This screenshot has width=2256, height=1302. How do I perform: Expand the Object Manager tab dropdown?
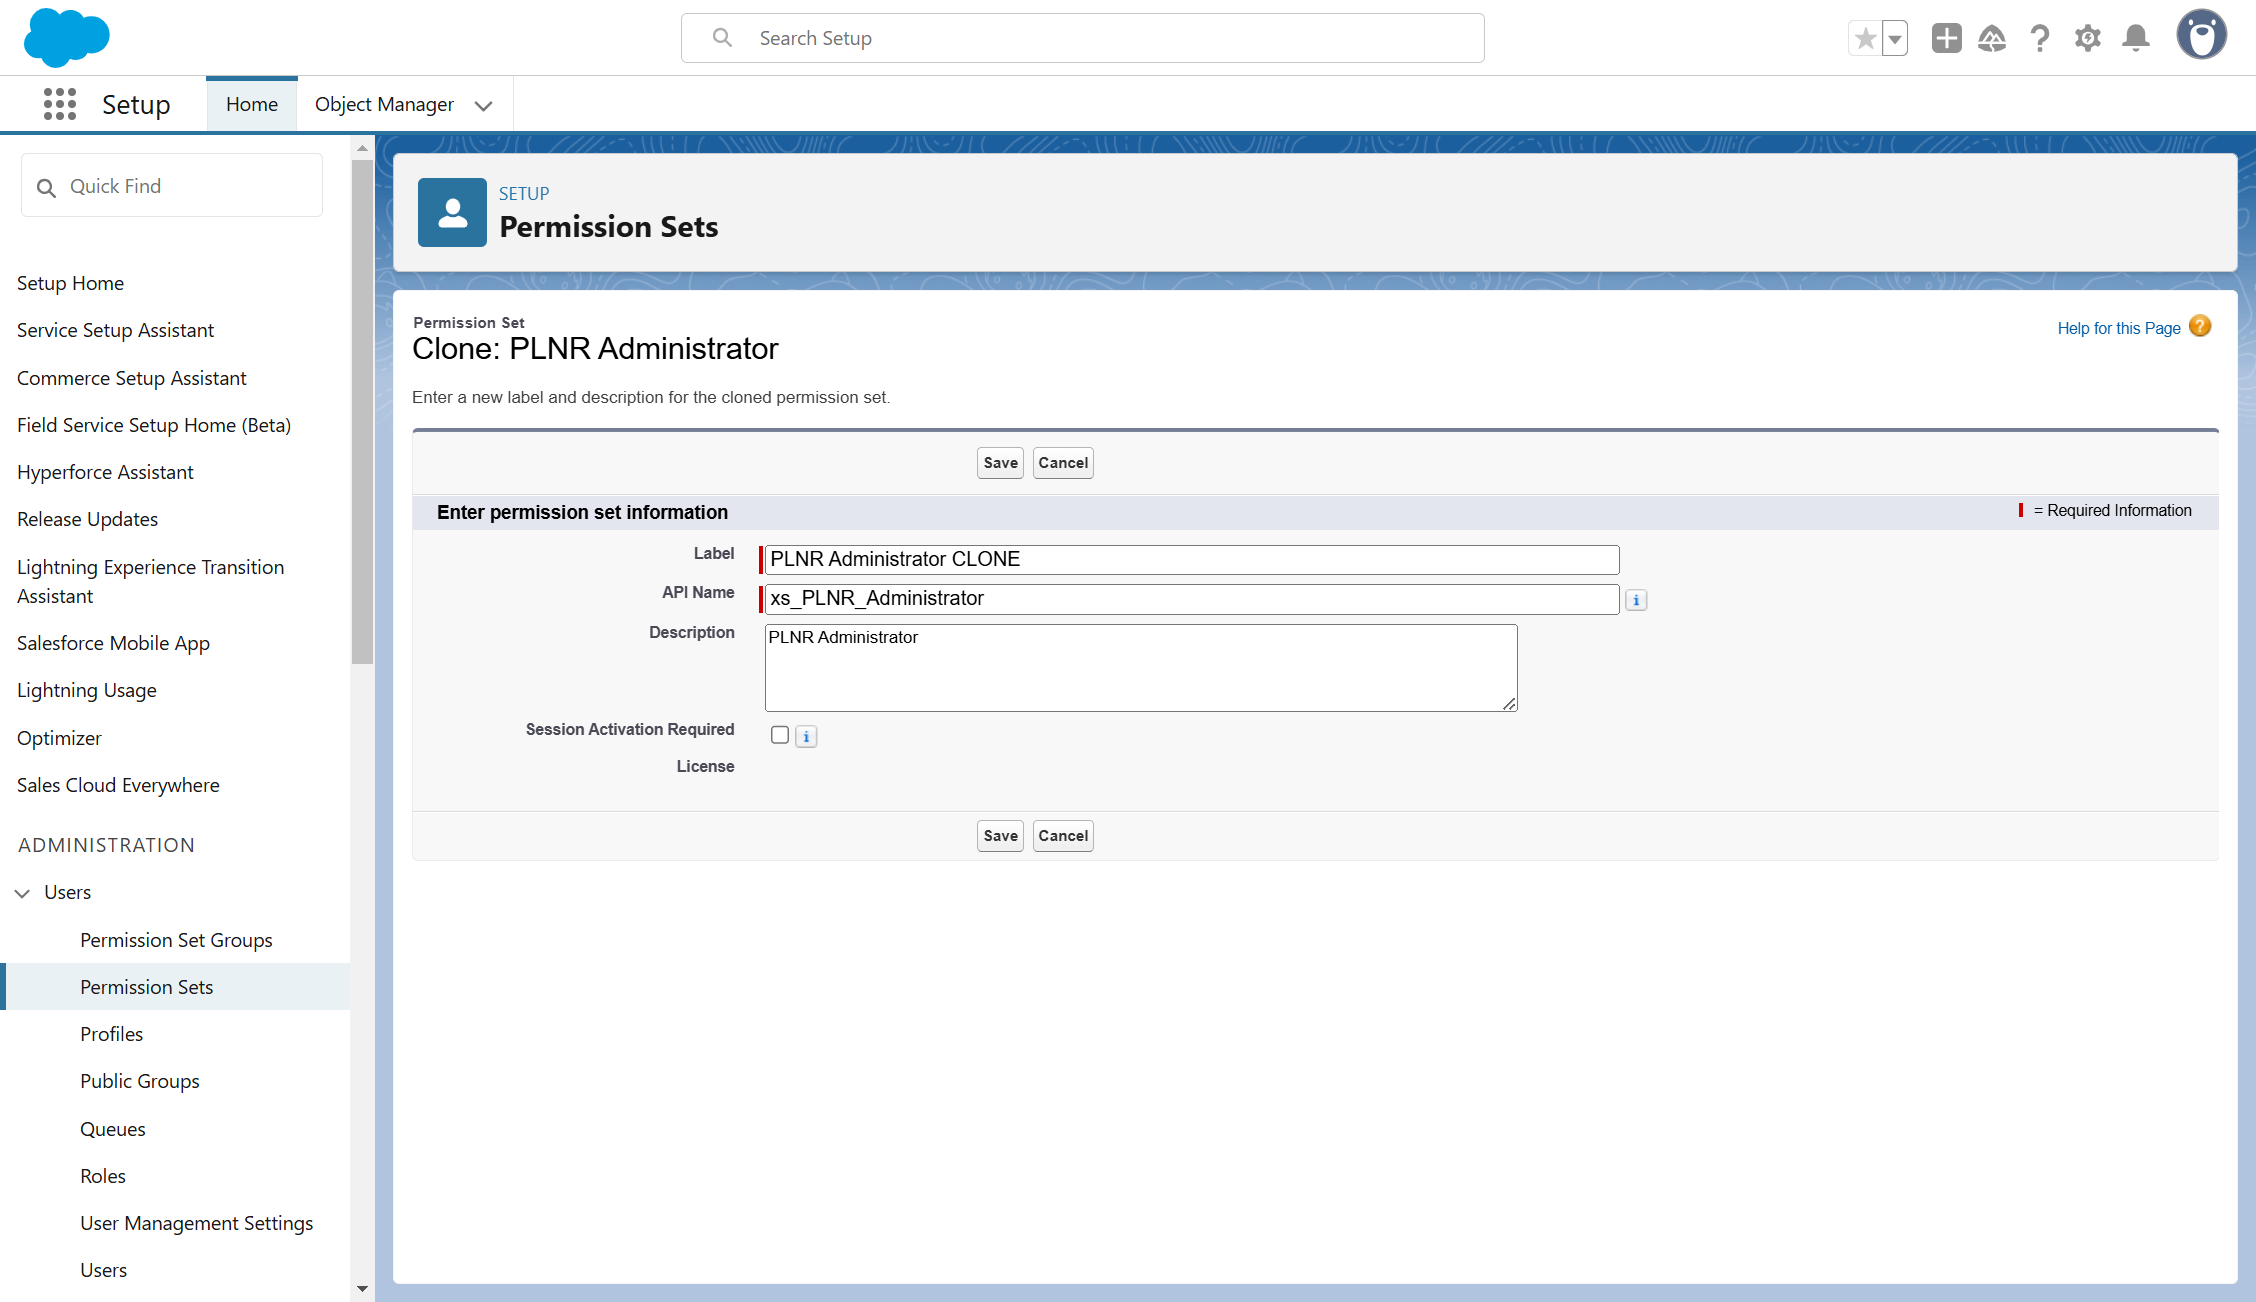[484, 105]
